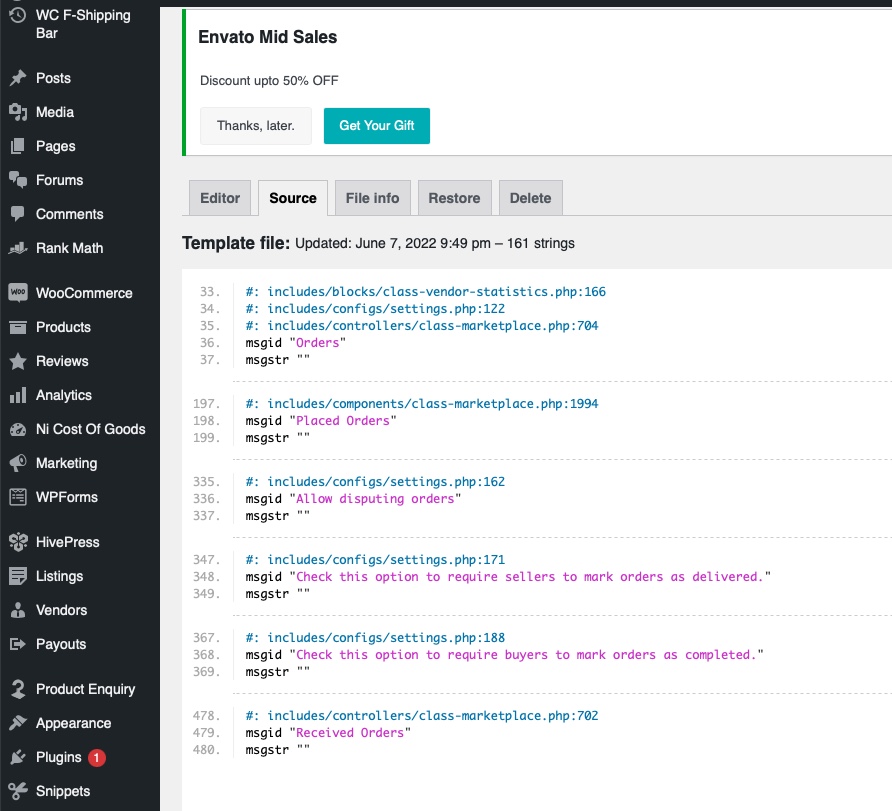
Task: Click the settings.php:171 reference line
Action: click(375, 560)
